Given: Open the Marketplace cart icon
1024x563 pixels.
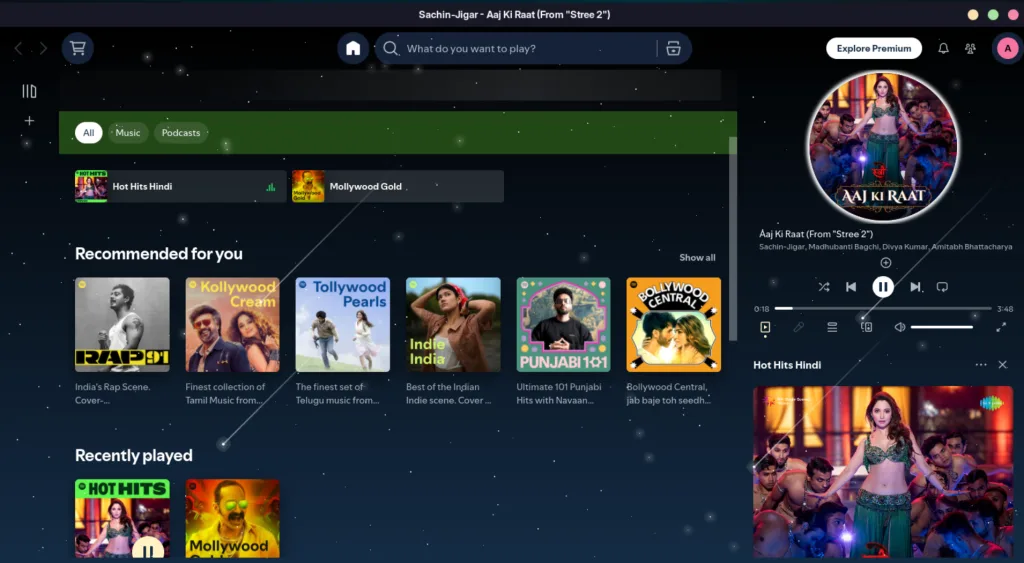Looking at the screenshot, I should (x=78, y=48).
